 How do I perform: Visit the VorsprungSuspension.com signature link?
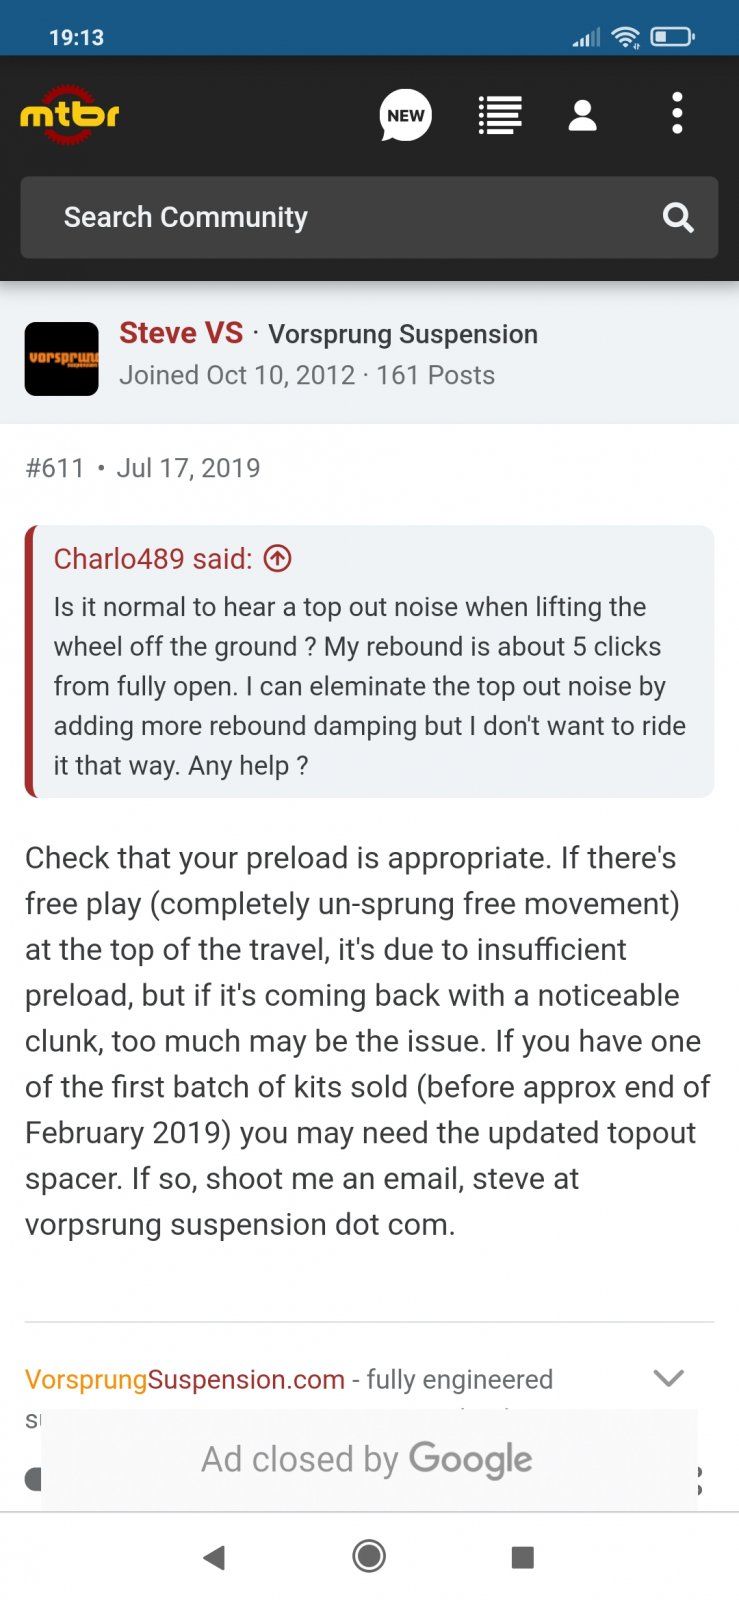click(x=185, y=1379)
